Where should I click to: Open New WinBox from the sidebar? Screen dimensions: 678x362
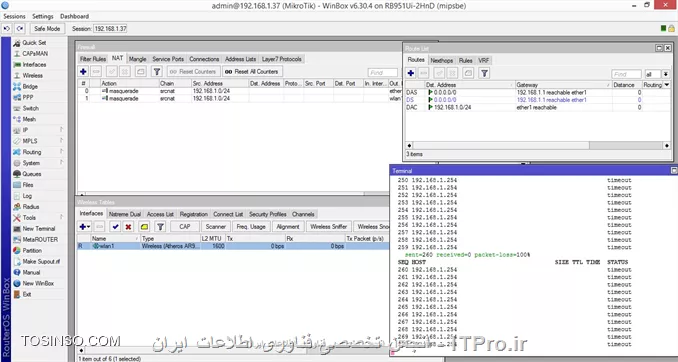[x=38, y=283]
